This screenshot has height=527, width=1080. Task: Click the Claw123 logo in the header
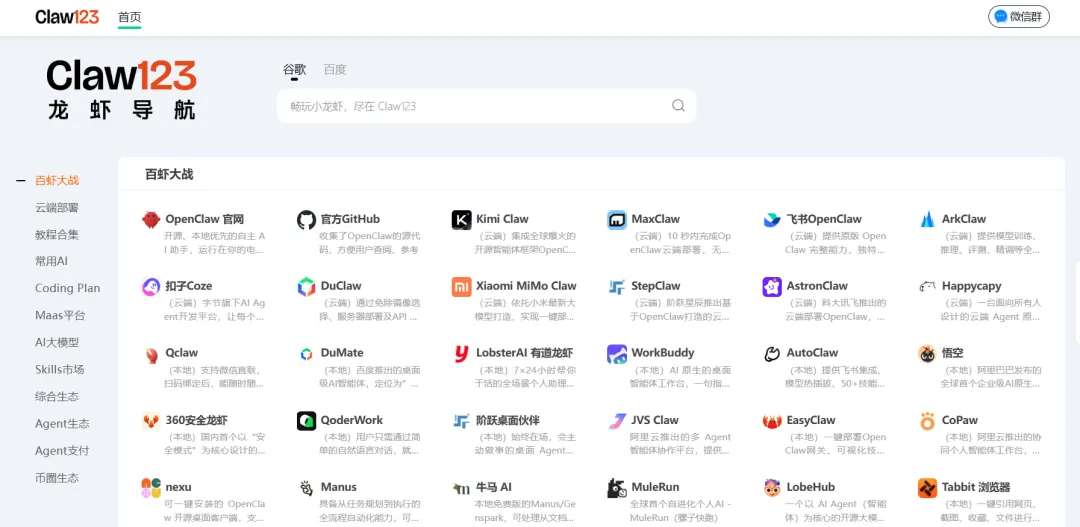[68, 17]
